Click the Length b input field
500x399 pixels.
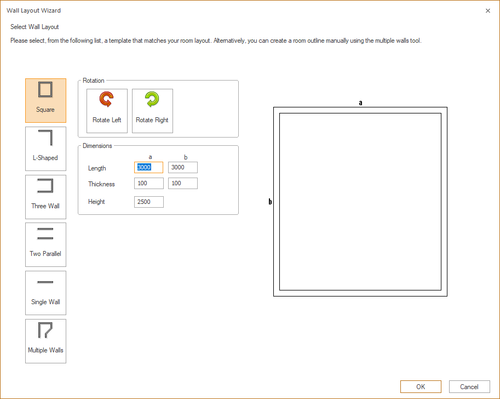[183, 167]
